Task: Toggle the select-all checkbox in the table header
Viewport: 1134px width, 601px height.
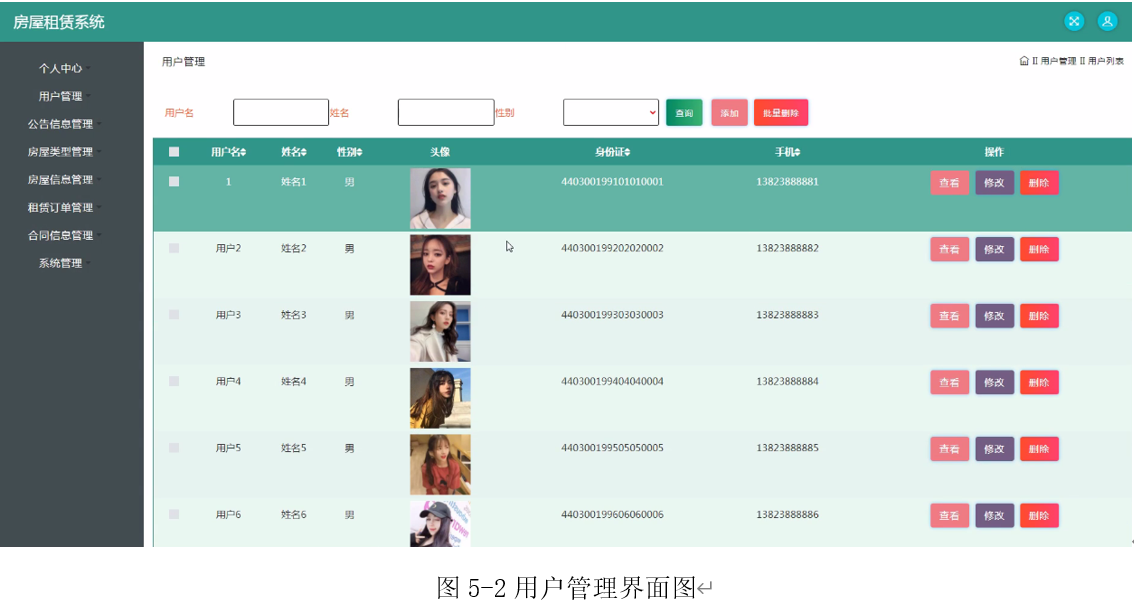Action: 174,151
